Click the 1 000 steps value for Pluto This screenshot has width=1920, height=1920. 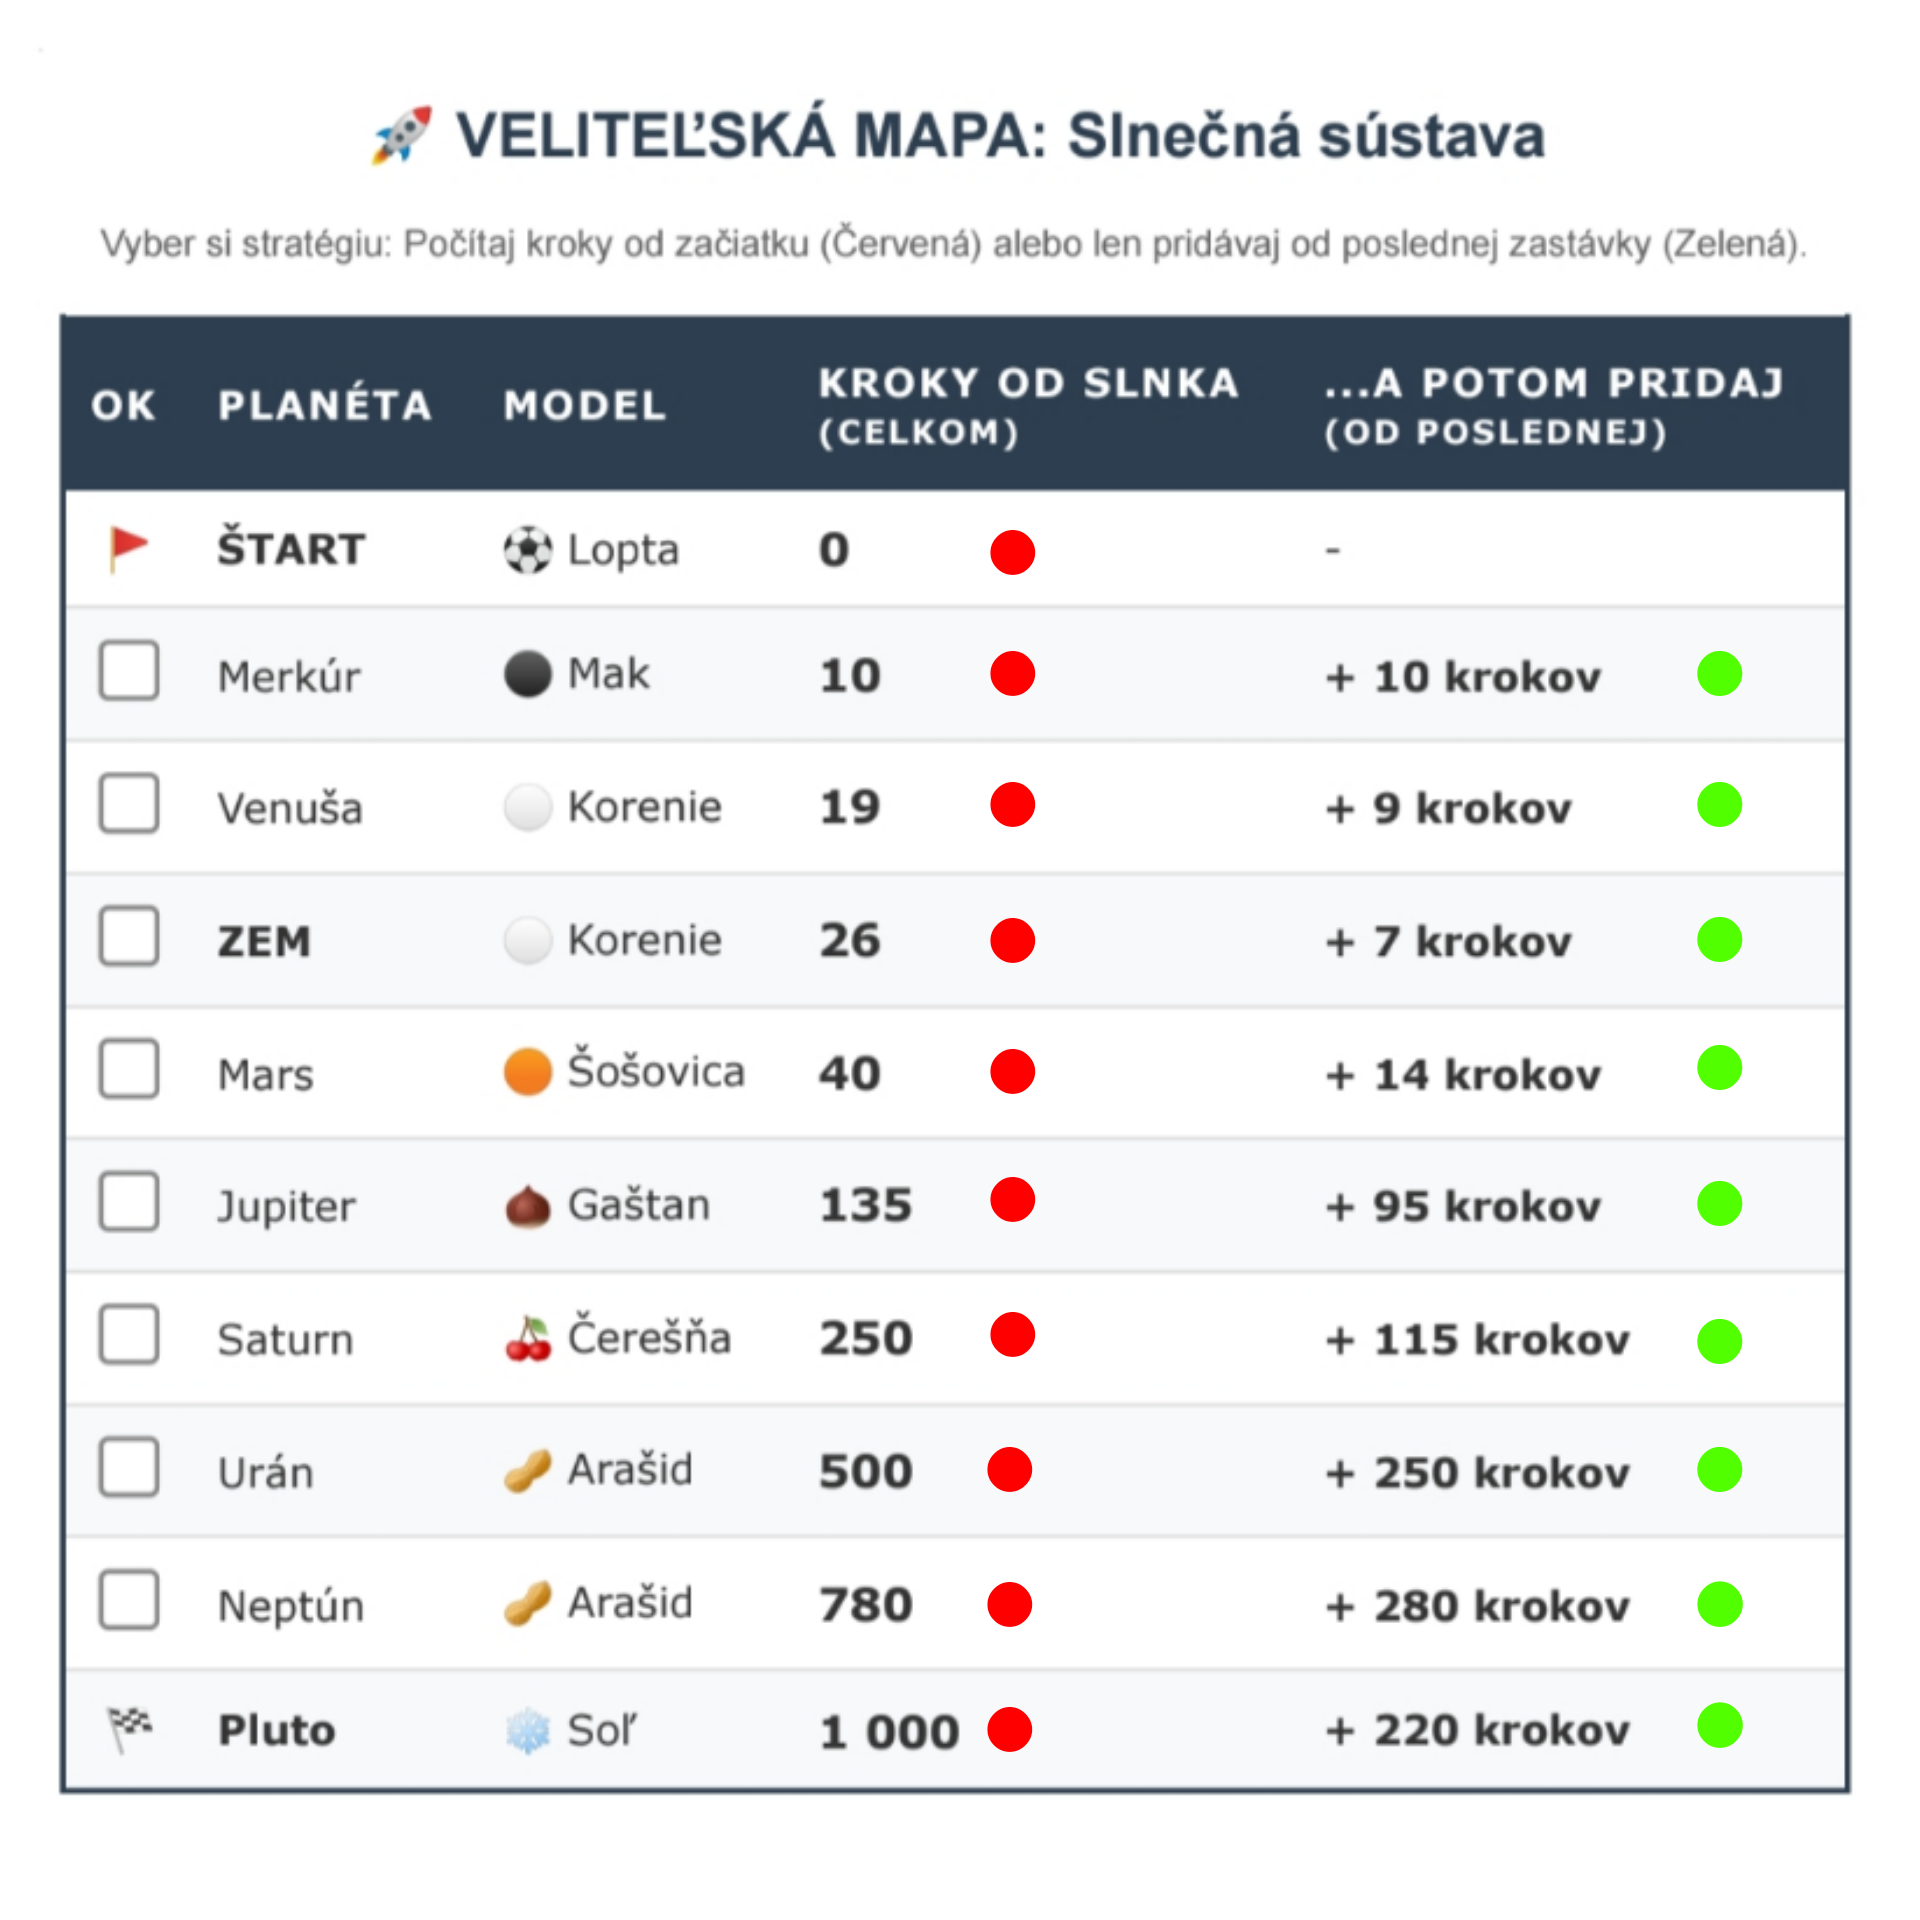coord(889,1732)
